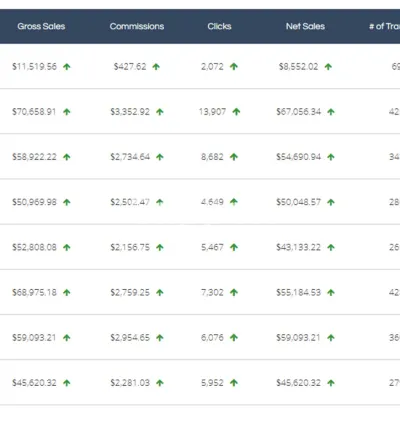Screen dimensions: 400x424
Task: Click the up arrow beside $2,281.03
Action: tap(160, 383)
